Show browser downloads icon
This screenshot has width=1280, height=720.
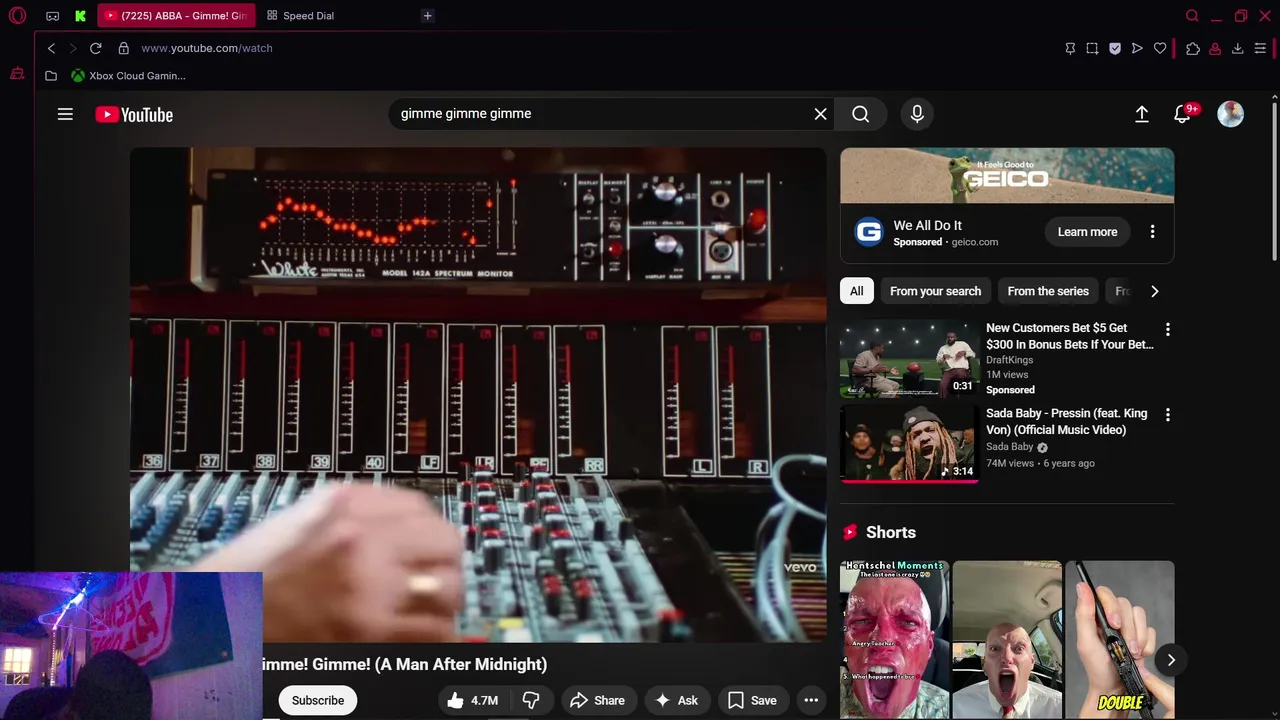click(1237, 48)
